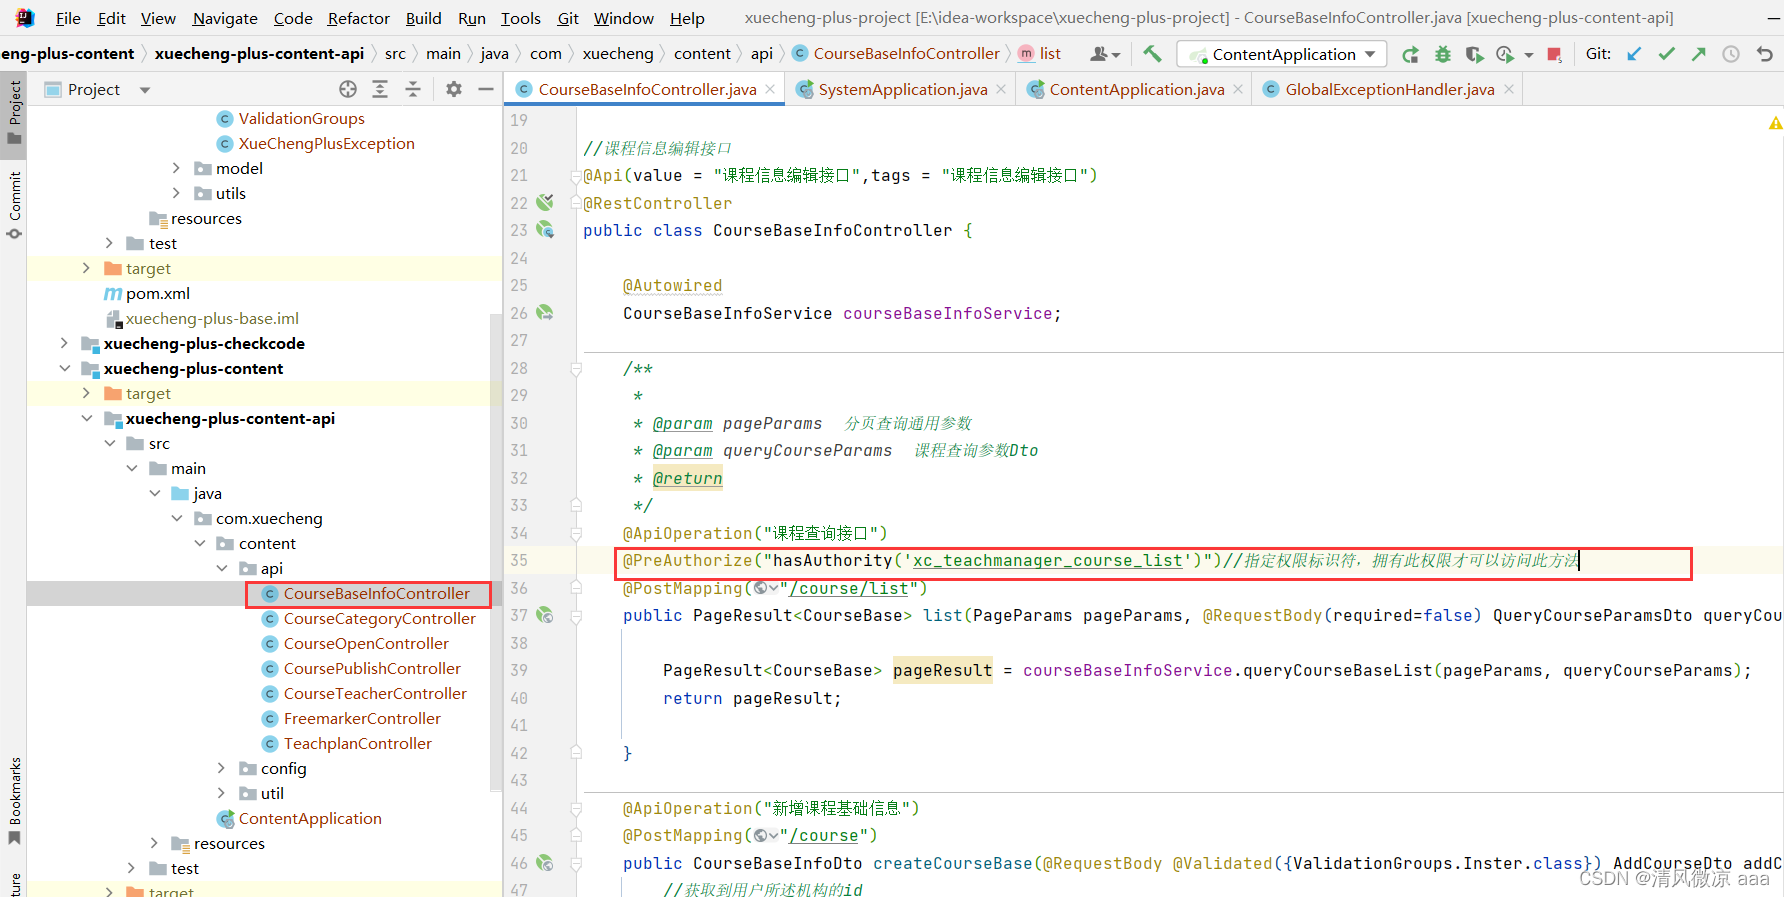The image size is (1784, 897).
Task: Close the CourseBaseInfoController.java tab
Action: click(770, 89)
